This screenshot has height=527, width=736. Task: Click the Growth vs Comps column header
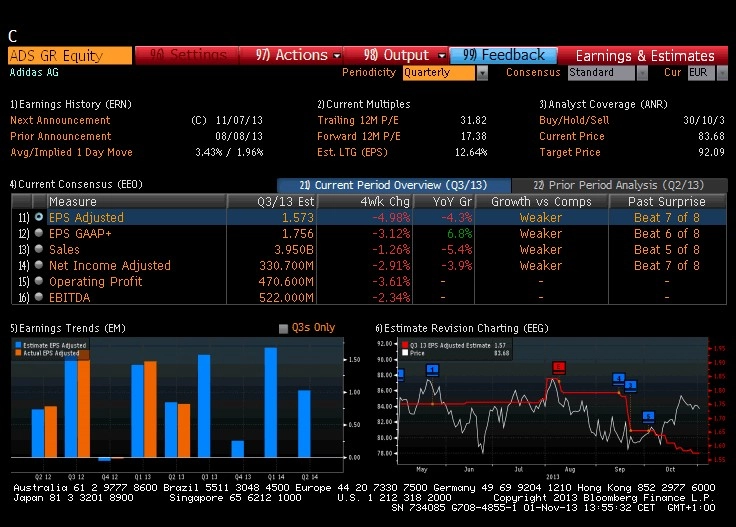(x=541, y=202)
